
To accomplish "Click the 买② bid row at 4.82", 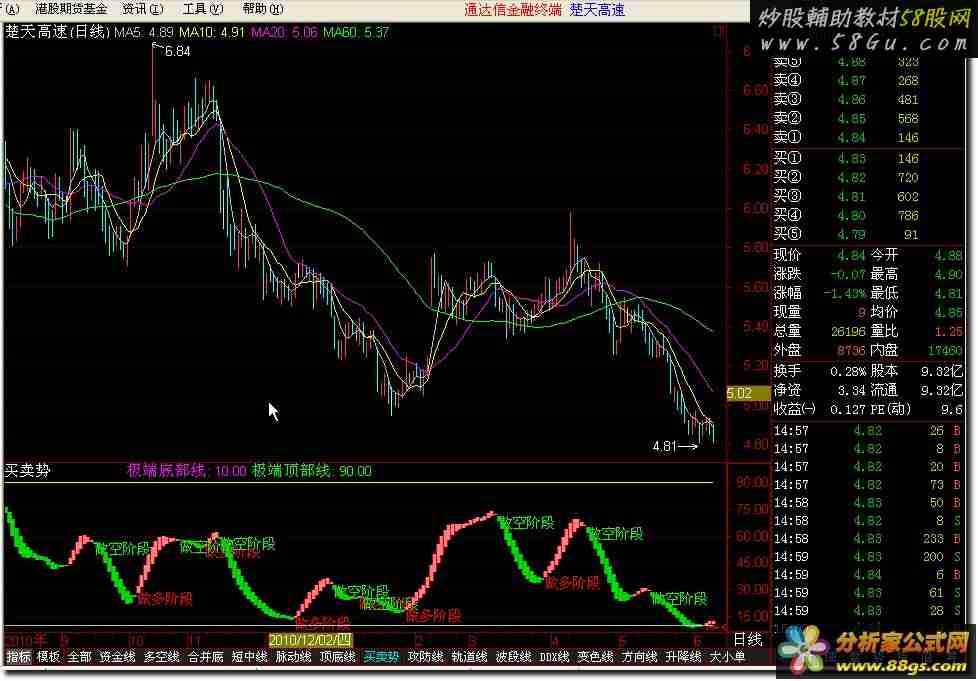I will click(x=868, y=177).
